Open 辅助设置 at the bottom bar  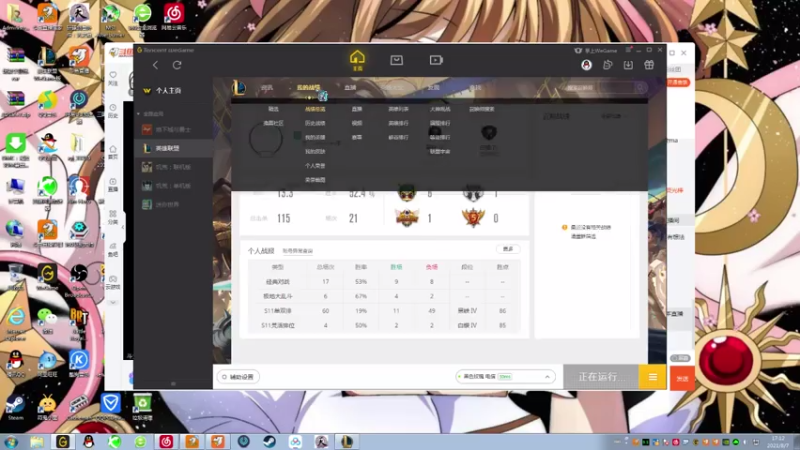[238, 377]
